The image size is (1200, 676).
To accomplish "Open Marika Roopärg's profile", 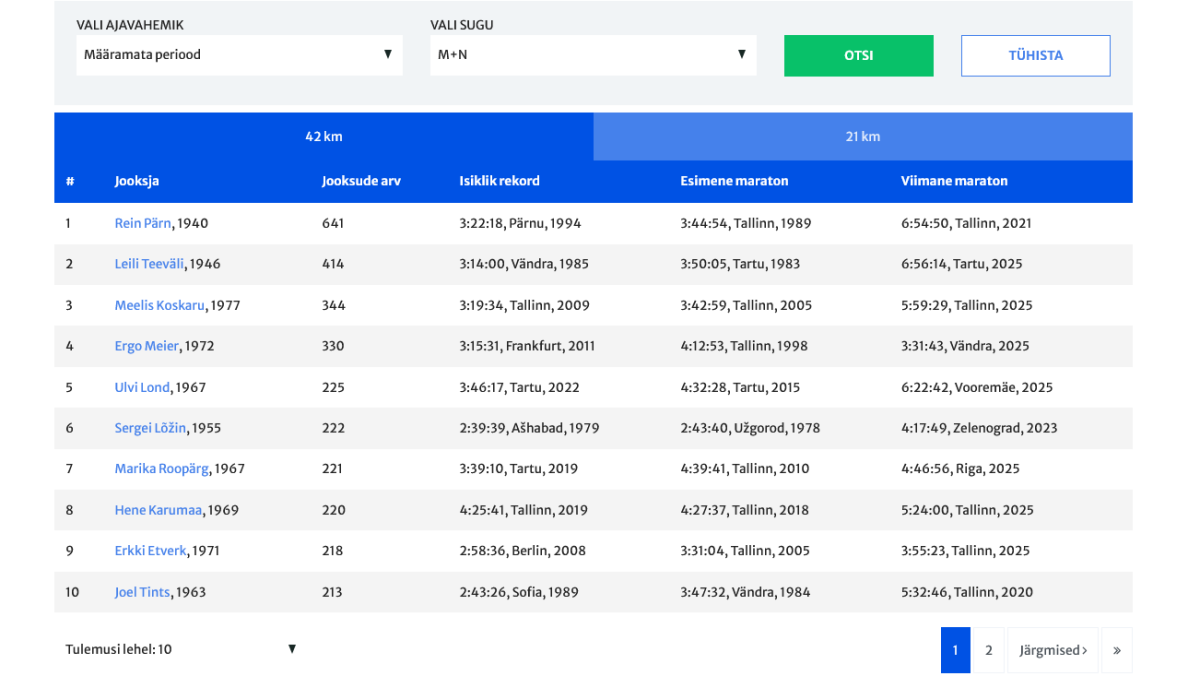I will pos(162,469).
